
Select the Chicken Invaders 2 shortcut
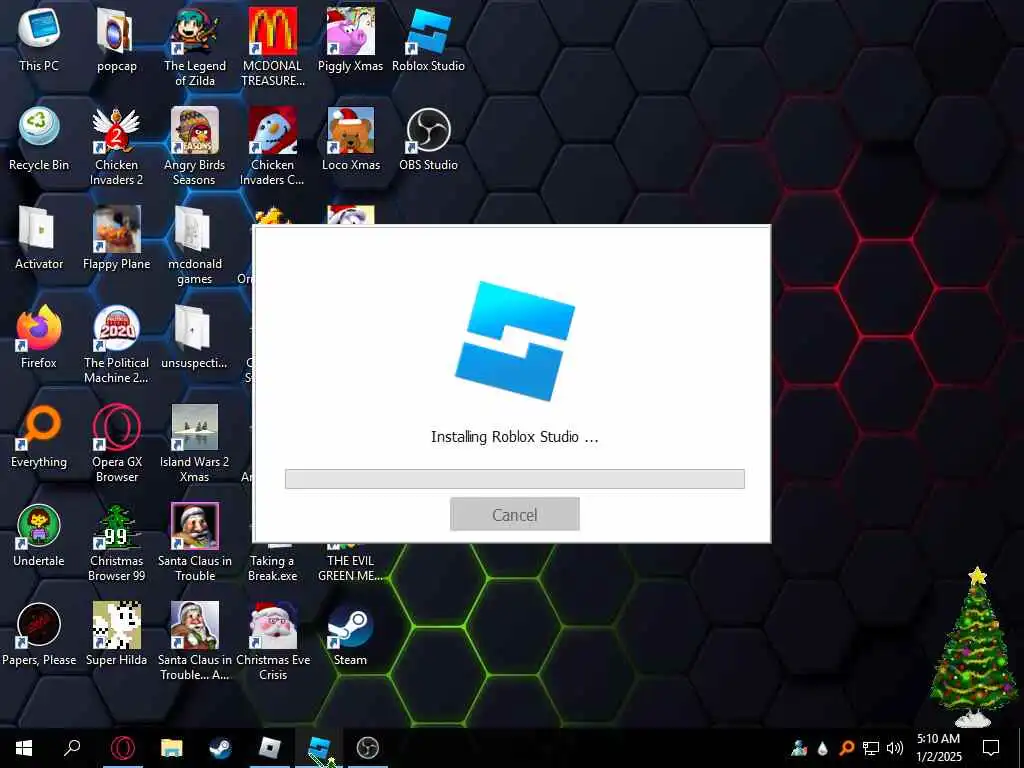[x=116, y=146]
